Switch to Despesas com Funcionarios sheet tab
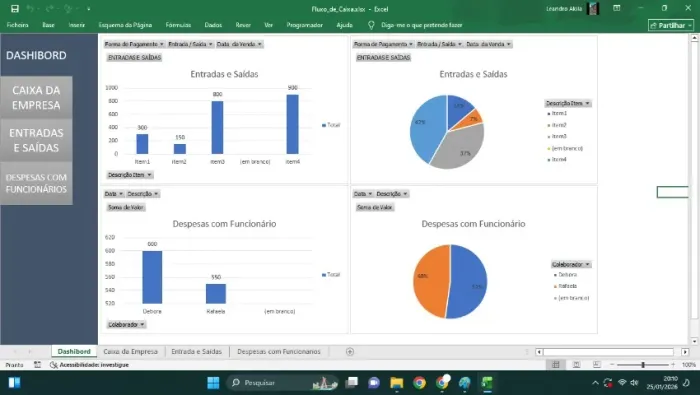Image resolution: width=700 pixels, height=395 pixels. pyautogui.click(x=279, y=352)
